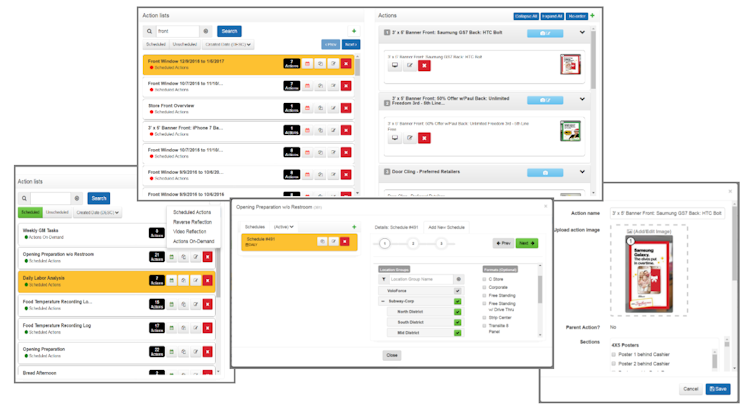
Task: Check Poster 2 behind Cashier section
Action: [614, 364]
